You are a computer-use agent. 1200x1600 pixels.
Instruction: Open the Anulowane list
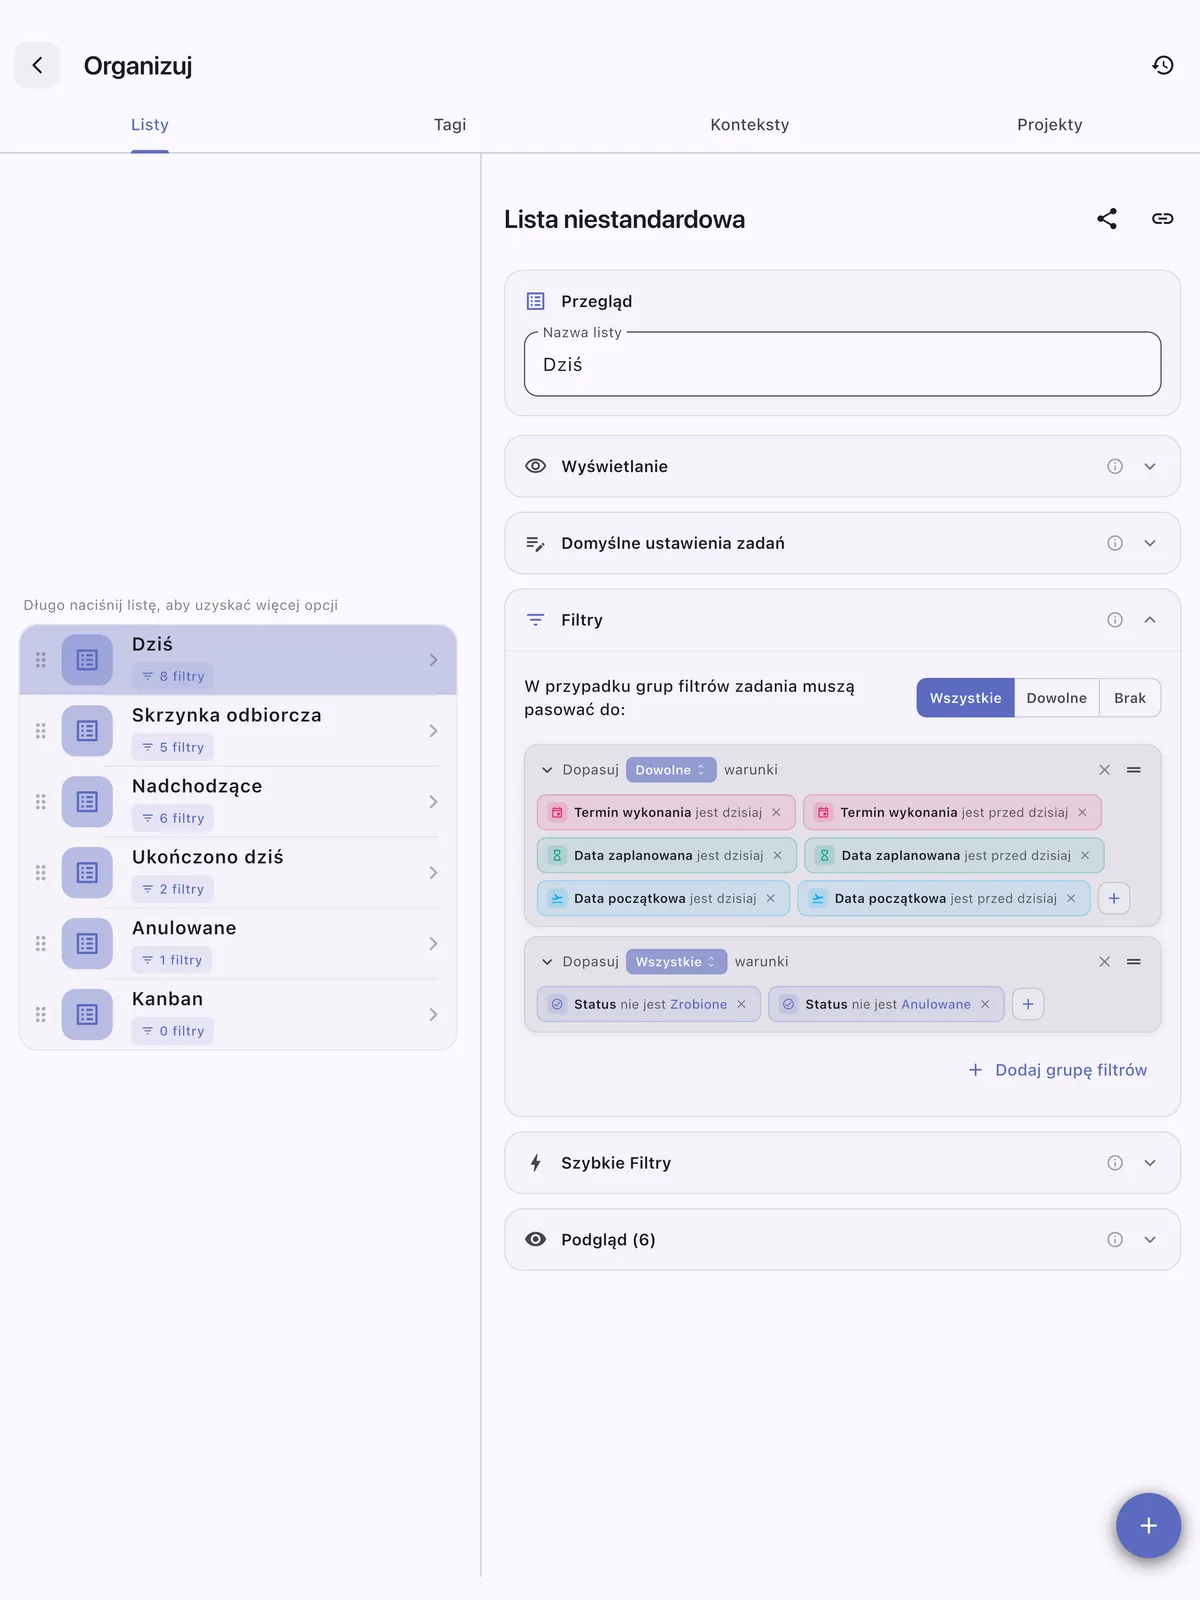tap(238, 944)
